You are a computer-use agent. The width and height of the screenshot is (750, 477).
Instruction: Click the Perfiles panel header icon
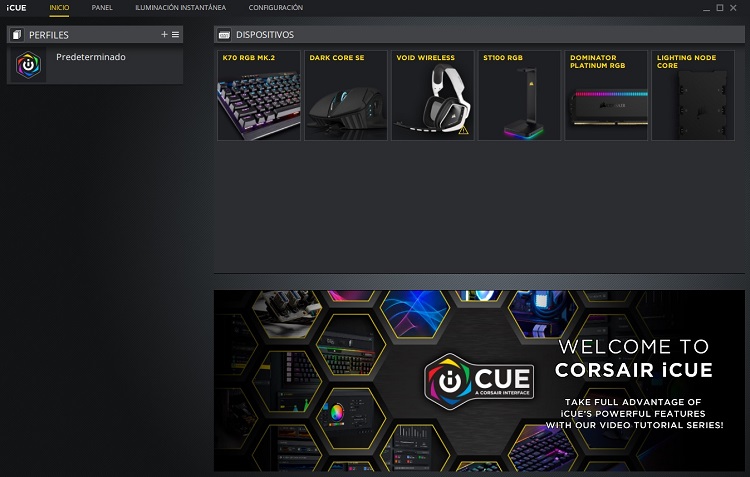point(17,35)
